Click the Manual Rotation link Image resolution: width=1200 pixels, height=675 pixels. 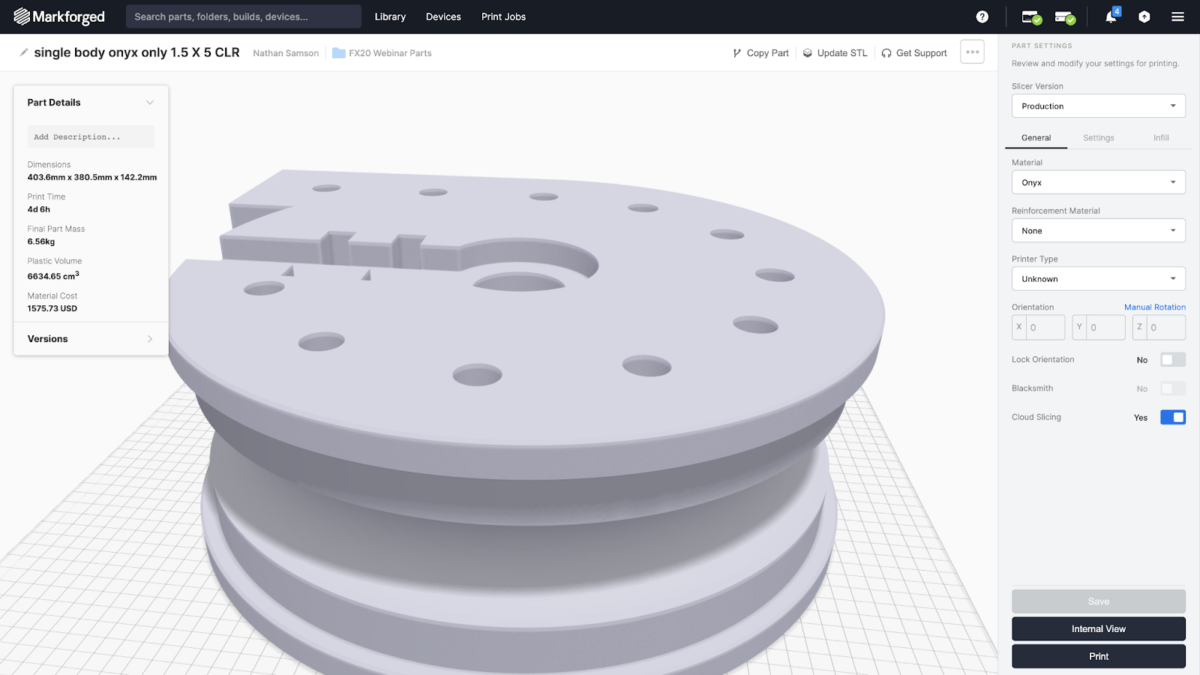1154,307
